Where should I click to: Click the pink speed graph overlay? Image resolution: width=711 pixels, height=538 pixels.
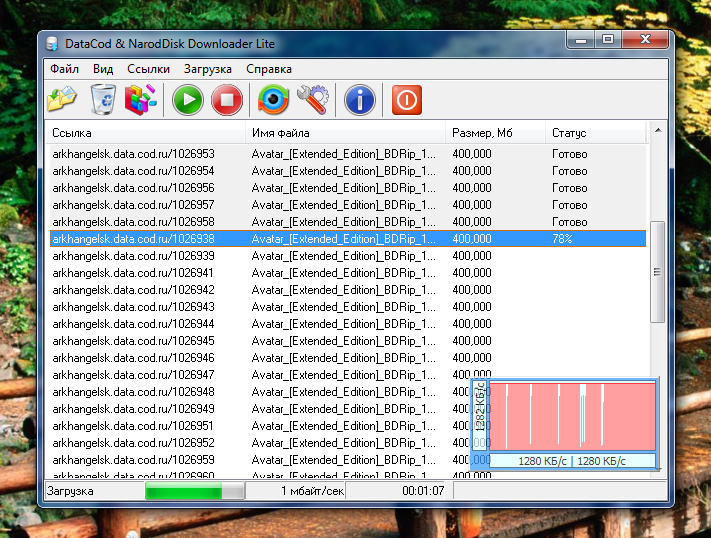click(x=572, y=417)
